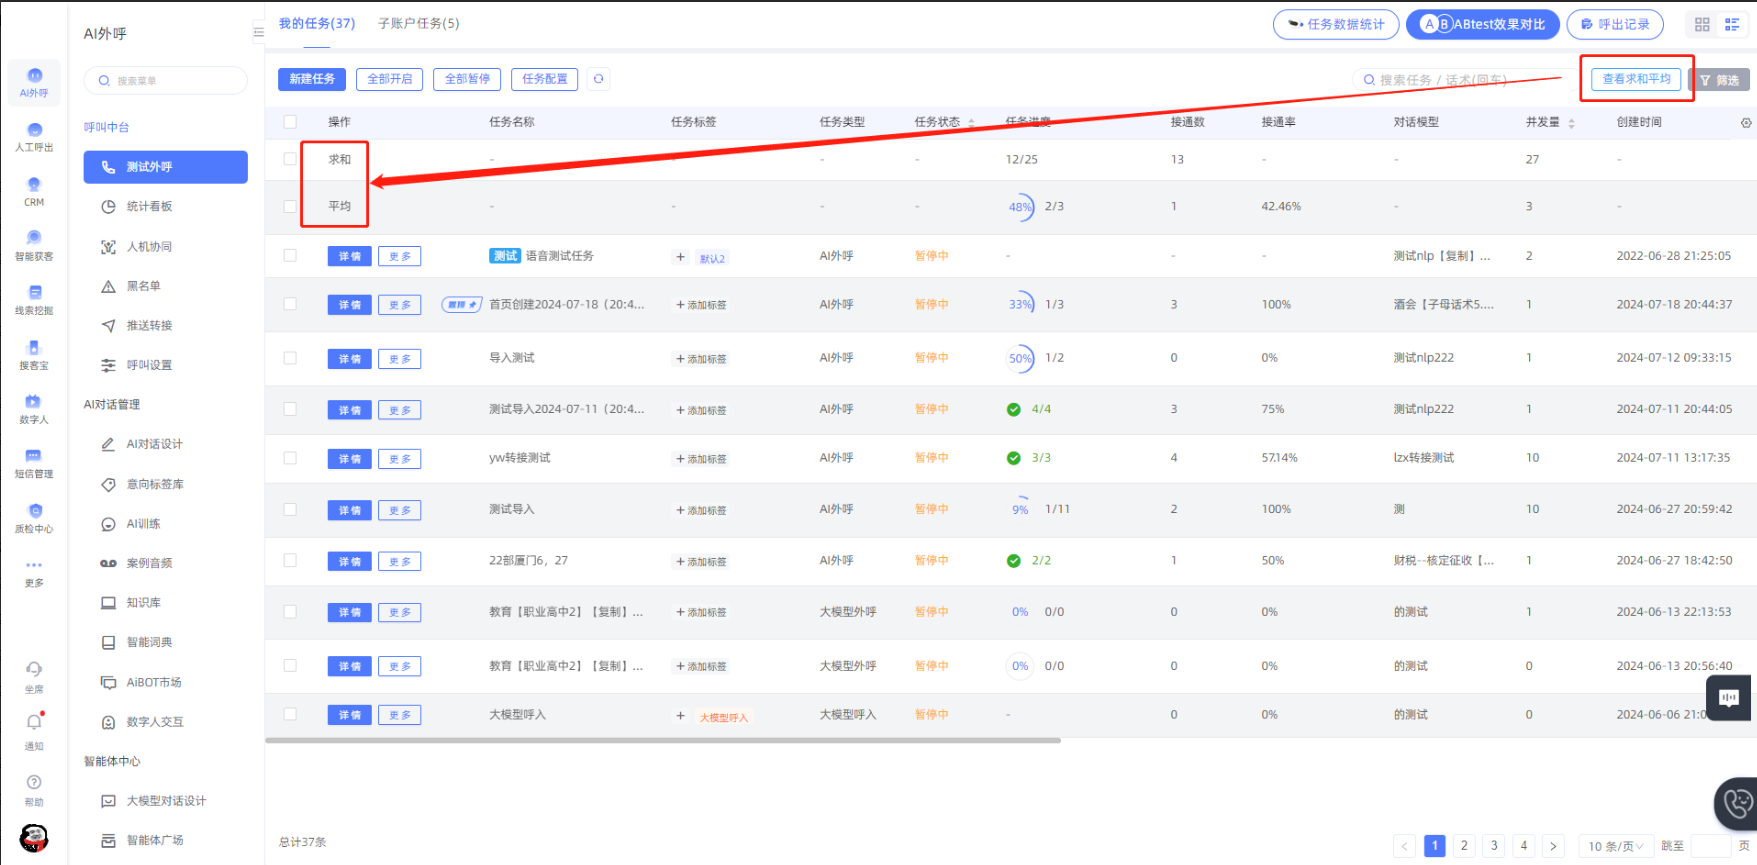Sort by 并发量 column arrows
Screen dimensions: 1757x865
point(1571,123)
